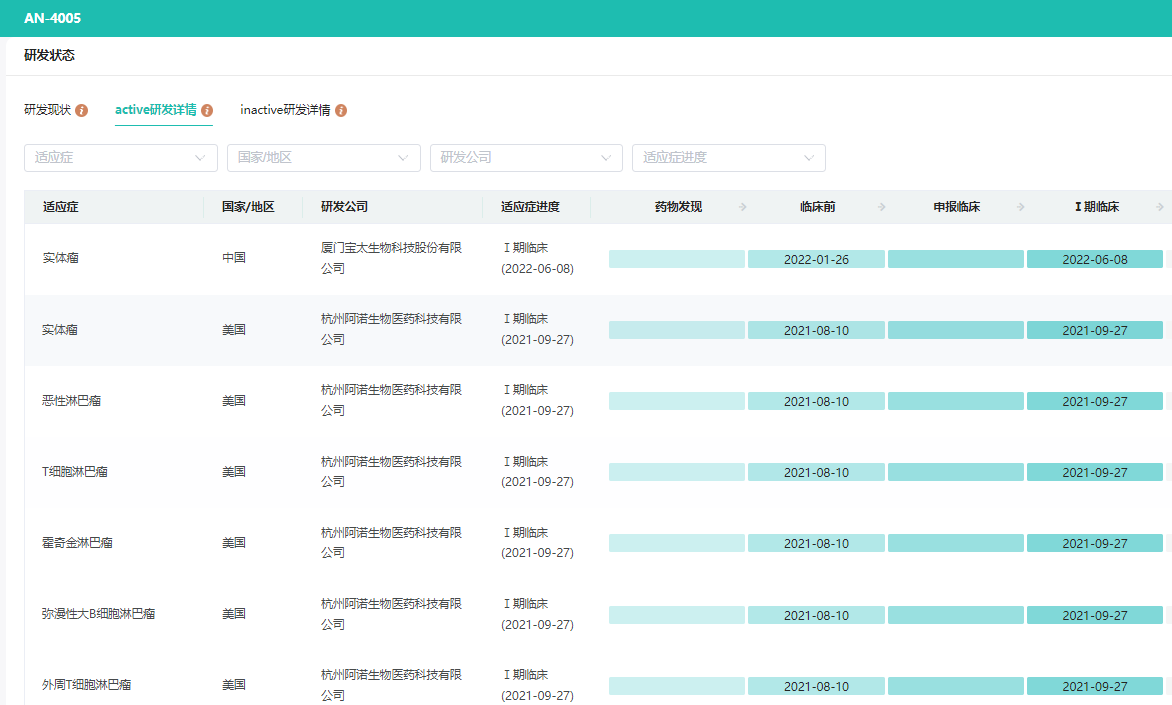Click 弥漫性大B细胞淋巴瘤 indication name
The width and height of the screenshot is (1172, 705).
point(98,614)
